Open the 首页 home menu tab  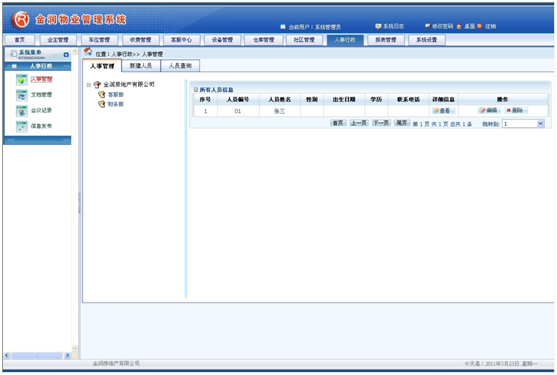click(x=20, y=40)
